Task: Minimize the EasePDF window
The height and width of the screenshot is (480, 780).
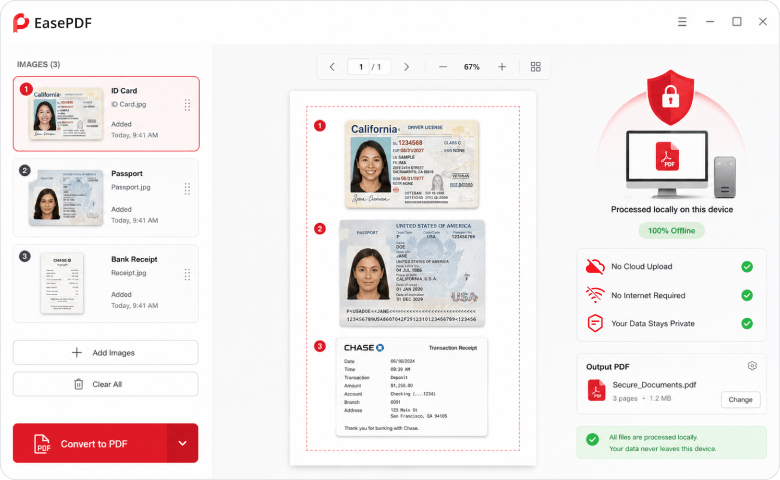Action: pyautogui.click(x=710, y=22)
